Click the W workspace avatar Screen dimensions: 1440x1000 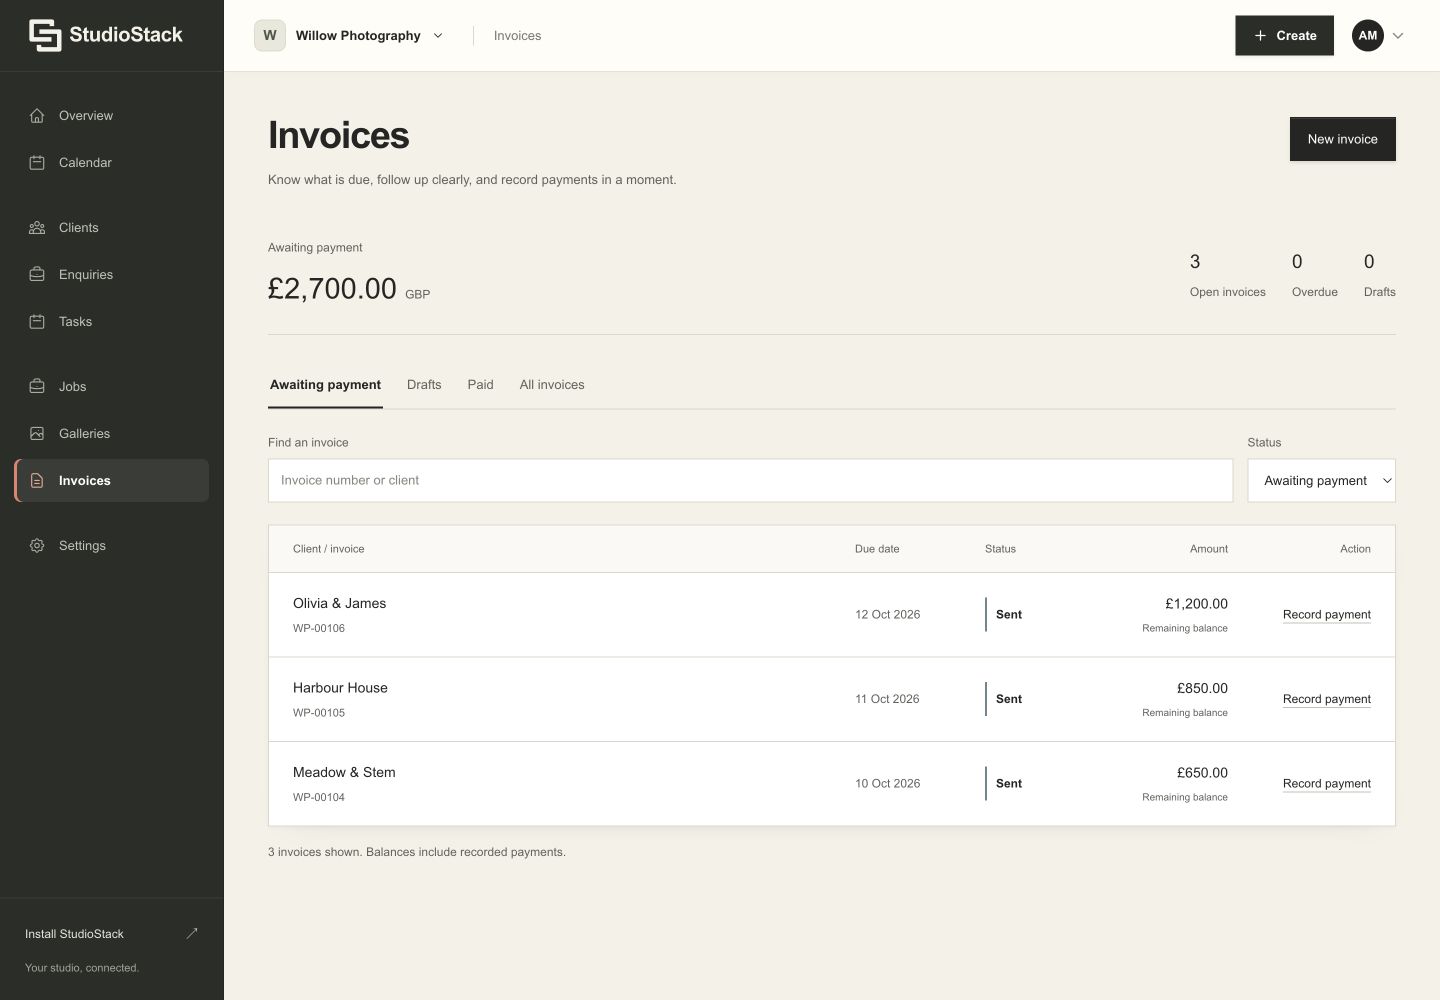(x=270, y=35)
